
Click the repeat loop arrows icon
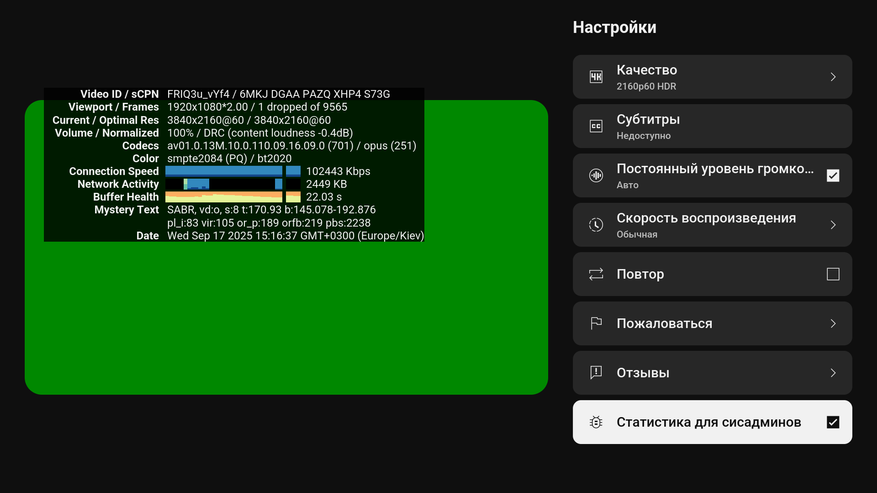click(596, 274)
